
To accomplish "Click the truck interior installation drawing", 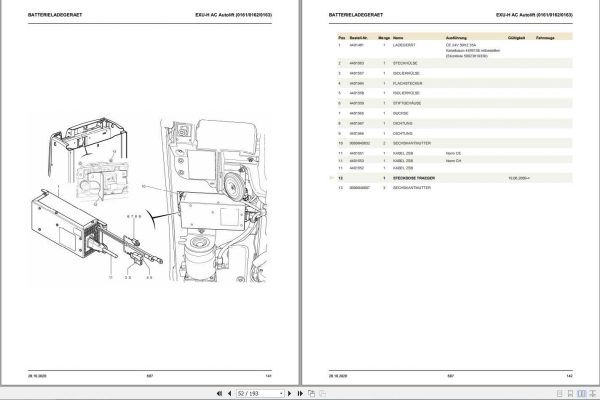I will coord(214,201).
